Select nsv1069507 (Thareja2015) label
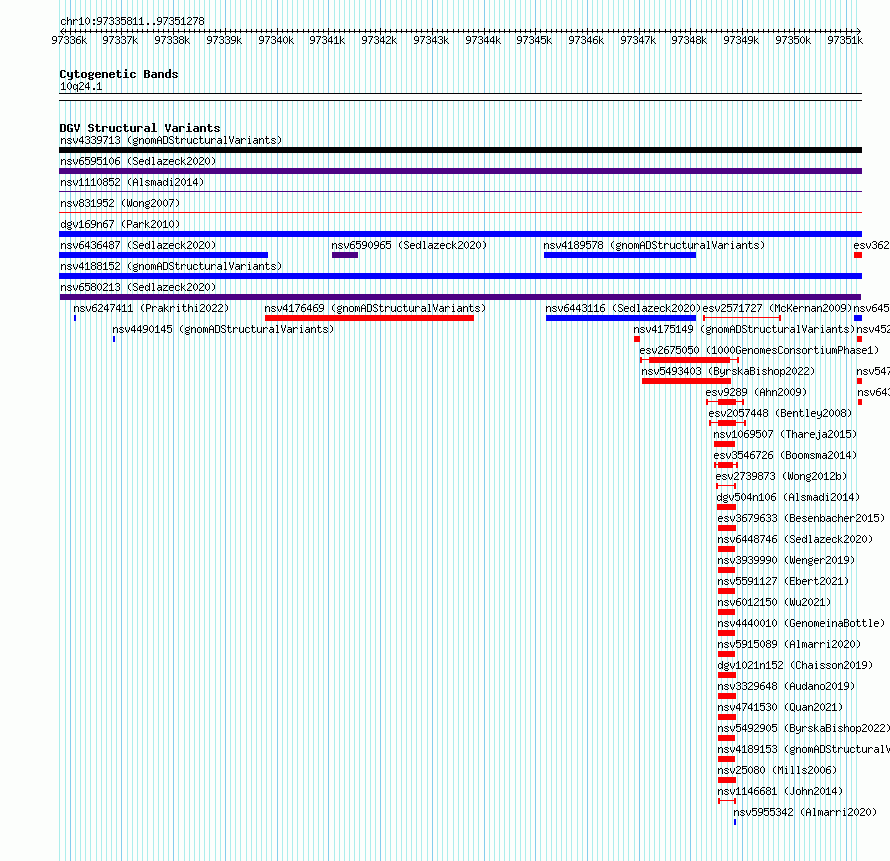 [x=785, y=434]
